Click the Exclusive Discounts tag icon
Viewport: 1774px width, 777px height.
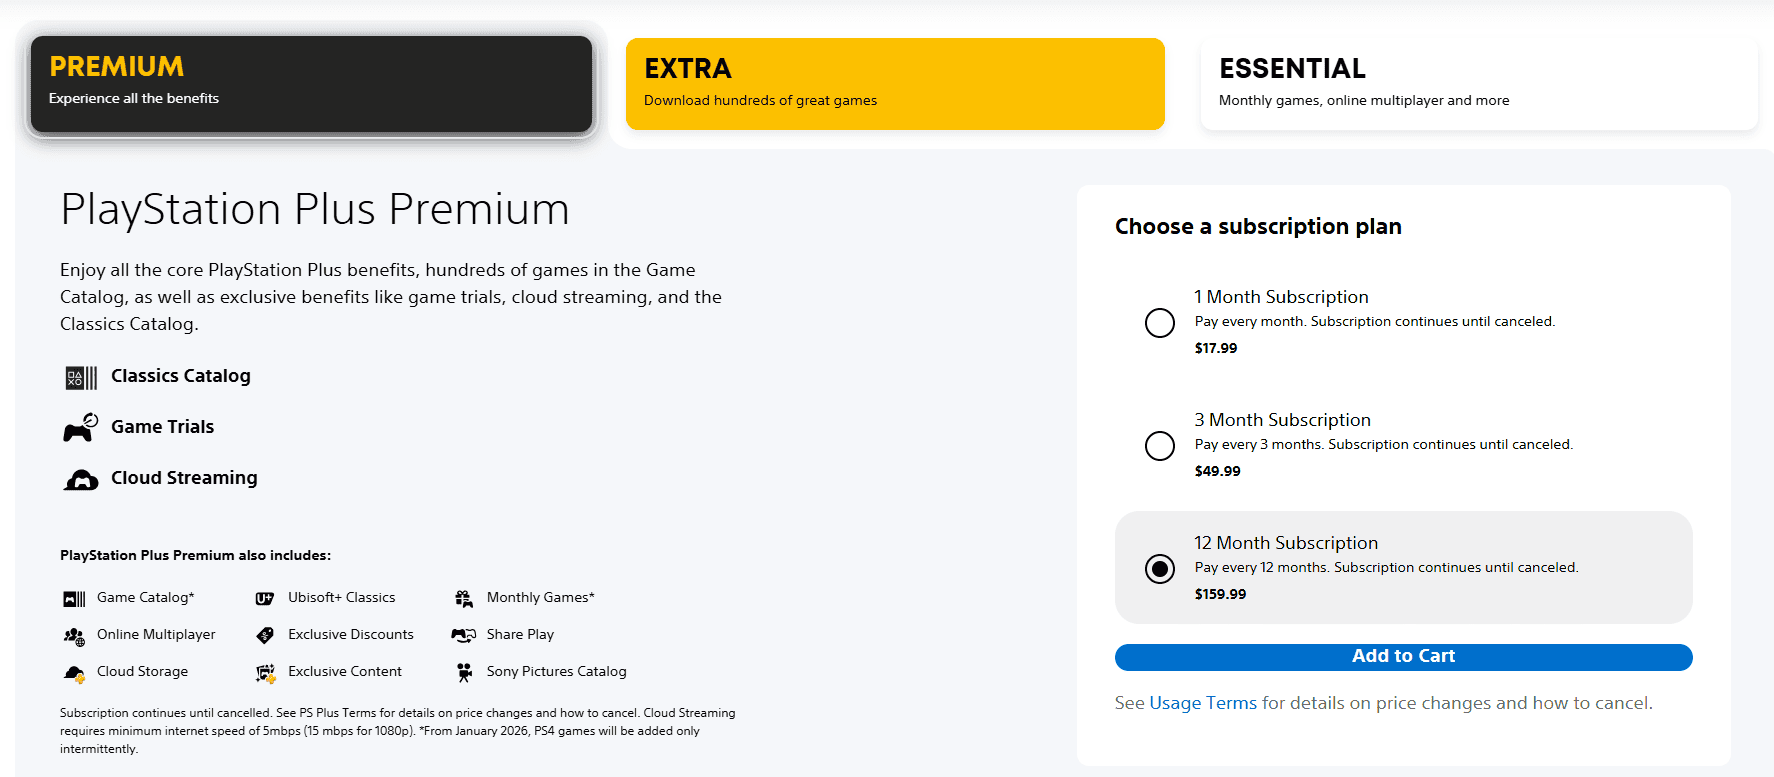pos(265,635)
